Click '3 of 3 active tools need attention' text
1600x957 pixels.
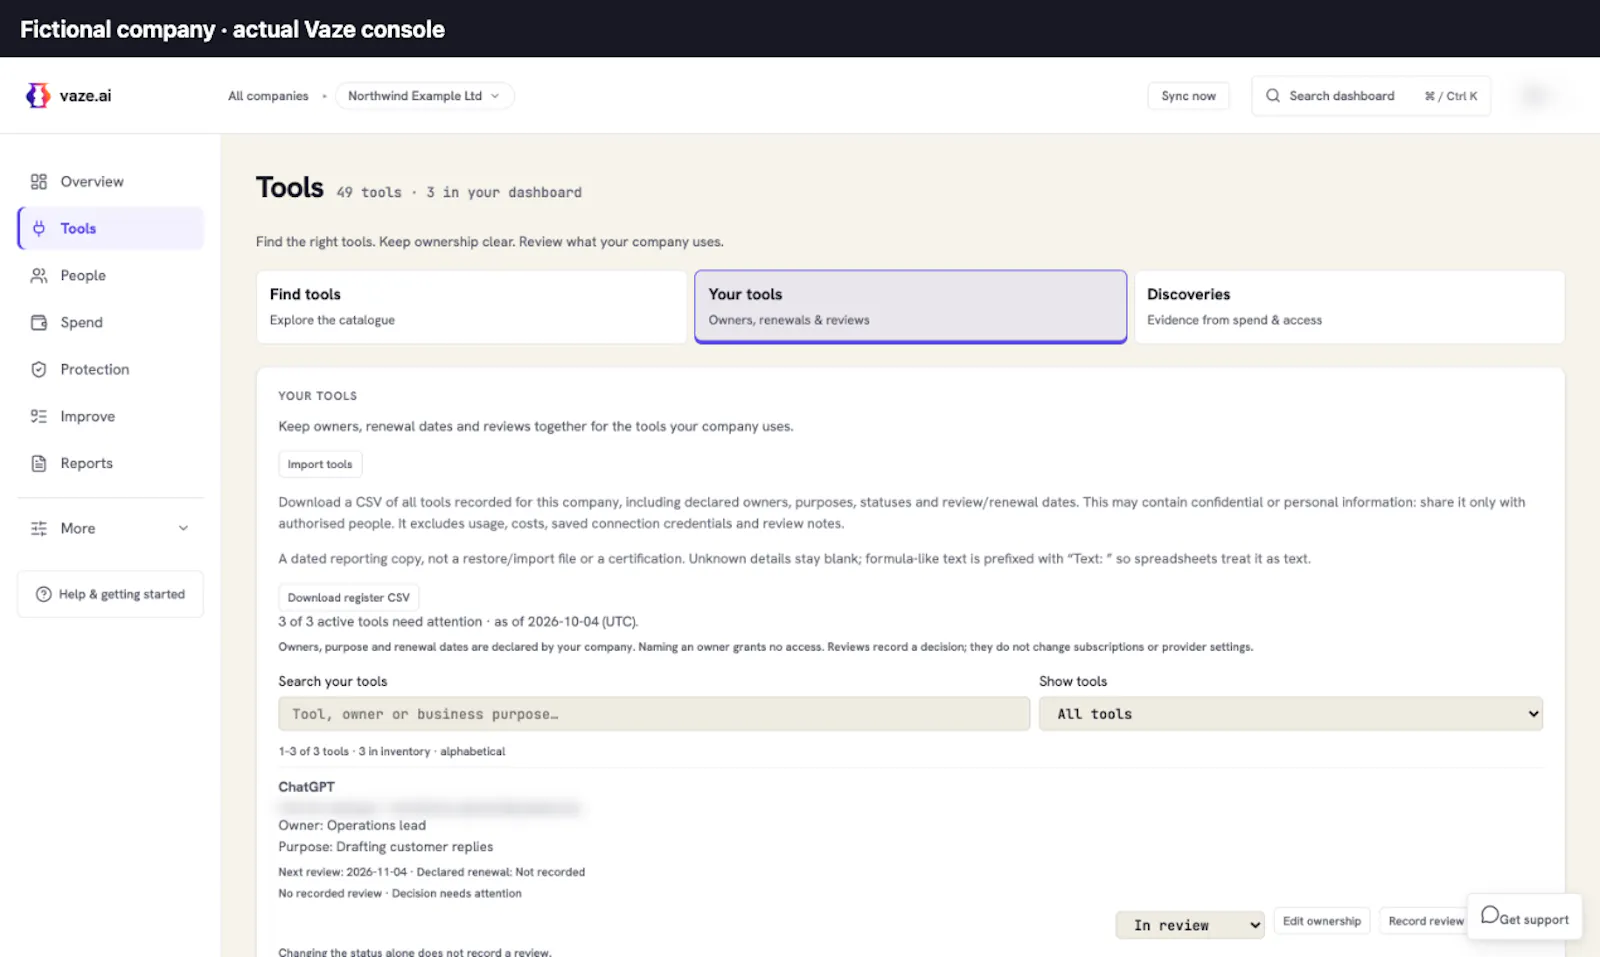click(x=380, y=621)
